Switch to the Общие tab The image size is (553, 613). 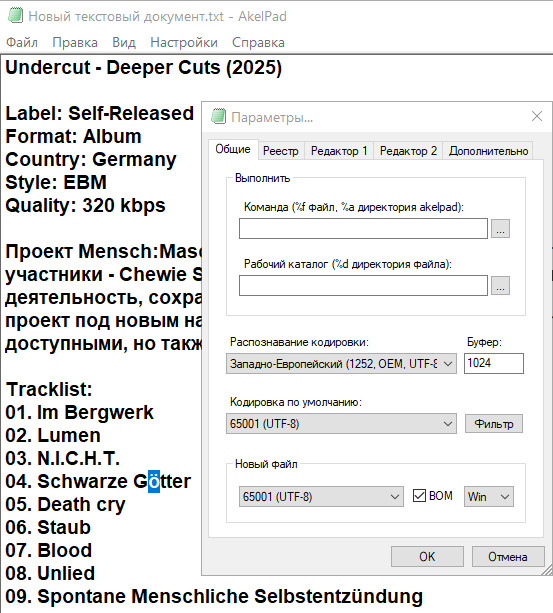(x=233, y=149)
